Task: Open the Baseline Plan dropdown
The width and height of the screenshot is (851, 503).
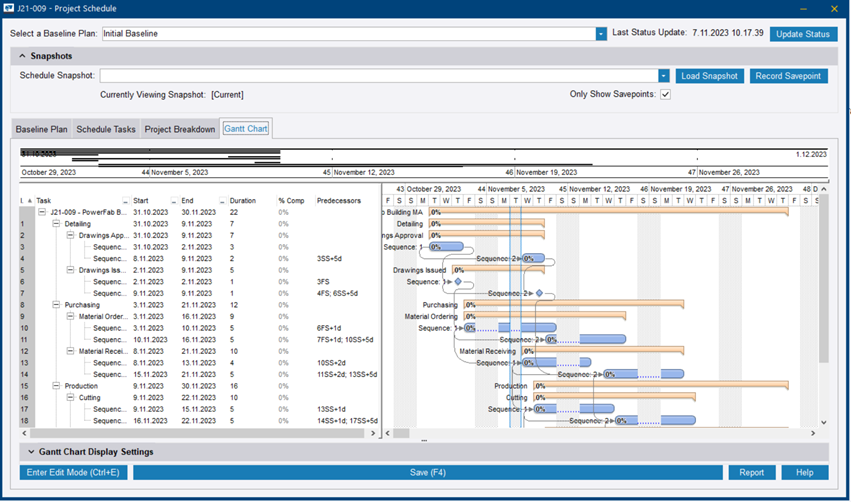Action: tap(601, 34)
